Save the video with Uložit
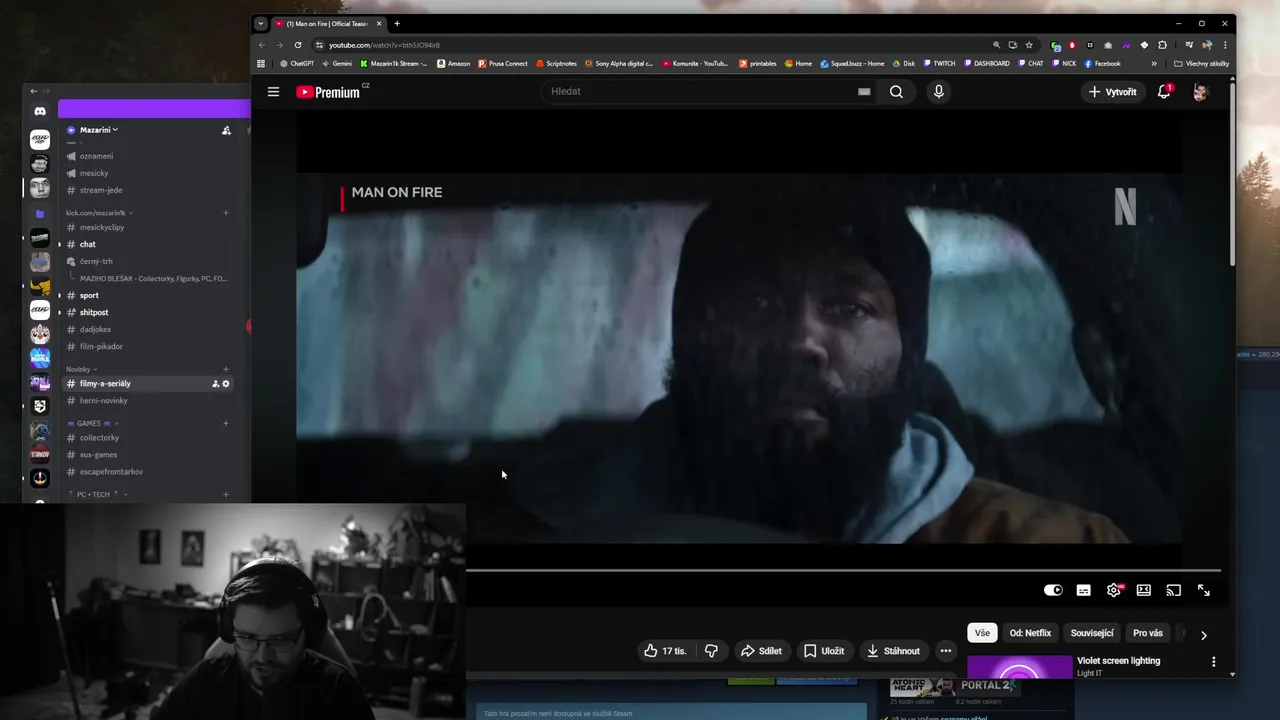Image resolution: width=1280 pixels, height=720 pixels. click(824, 651)
